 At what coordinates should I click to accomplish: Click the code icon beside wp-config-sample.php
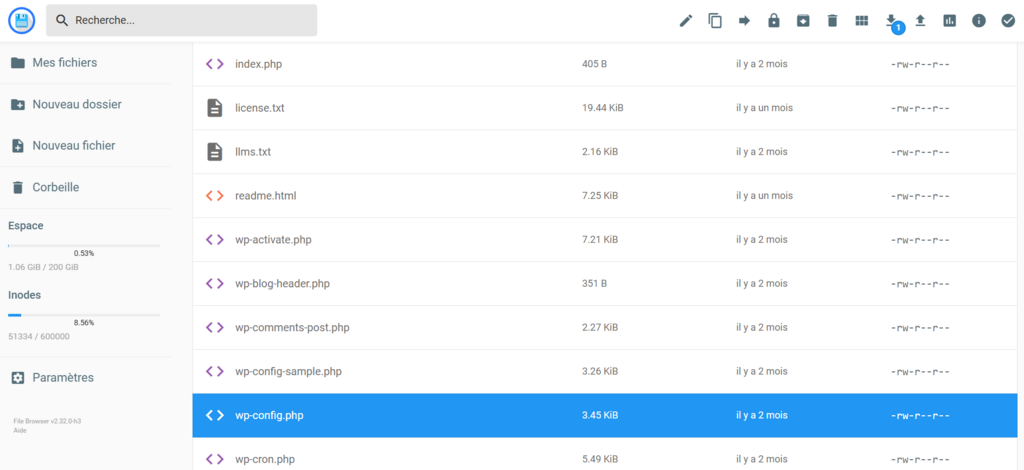215,371
